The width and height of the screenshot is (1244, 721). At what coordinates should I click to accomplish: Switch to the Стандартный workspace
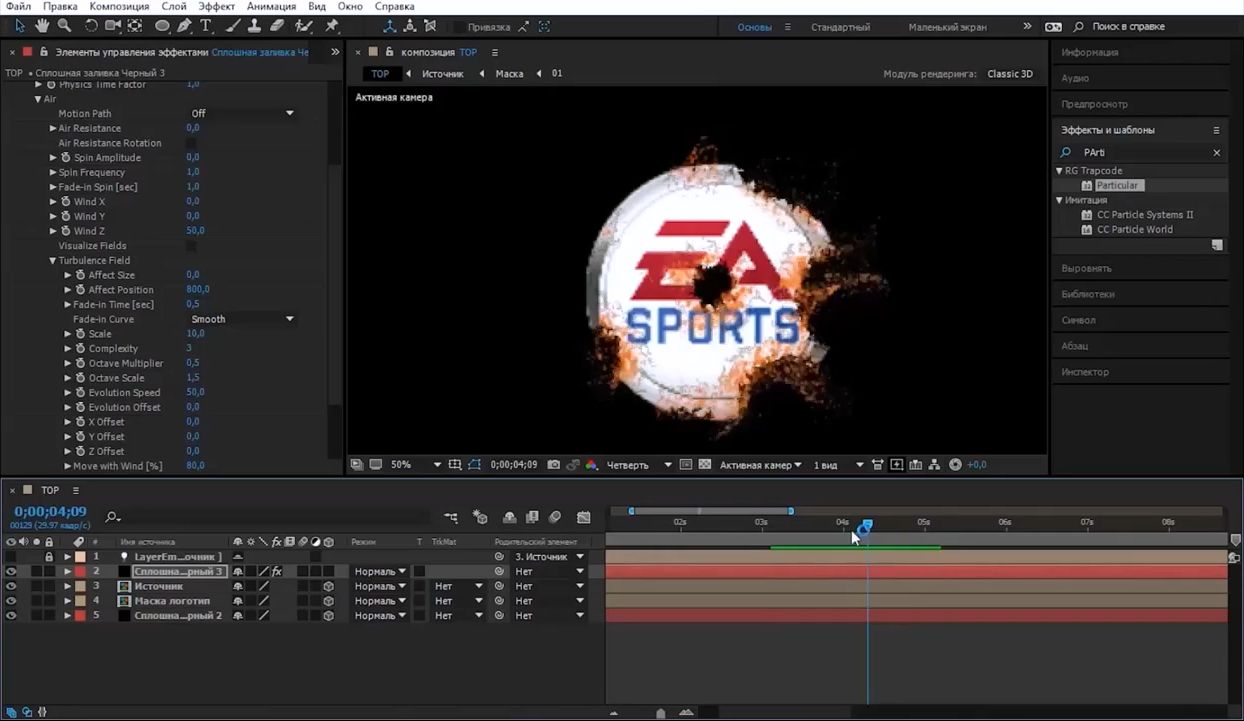[840, 27]
